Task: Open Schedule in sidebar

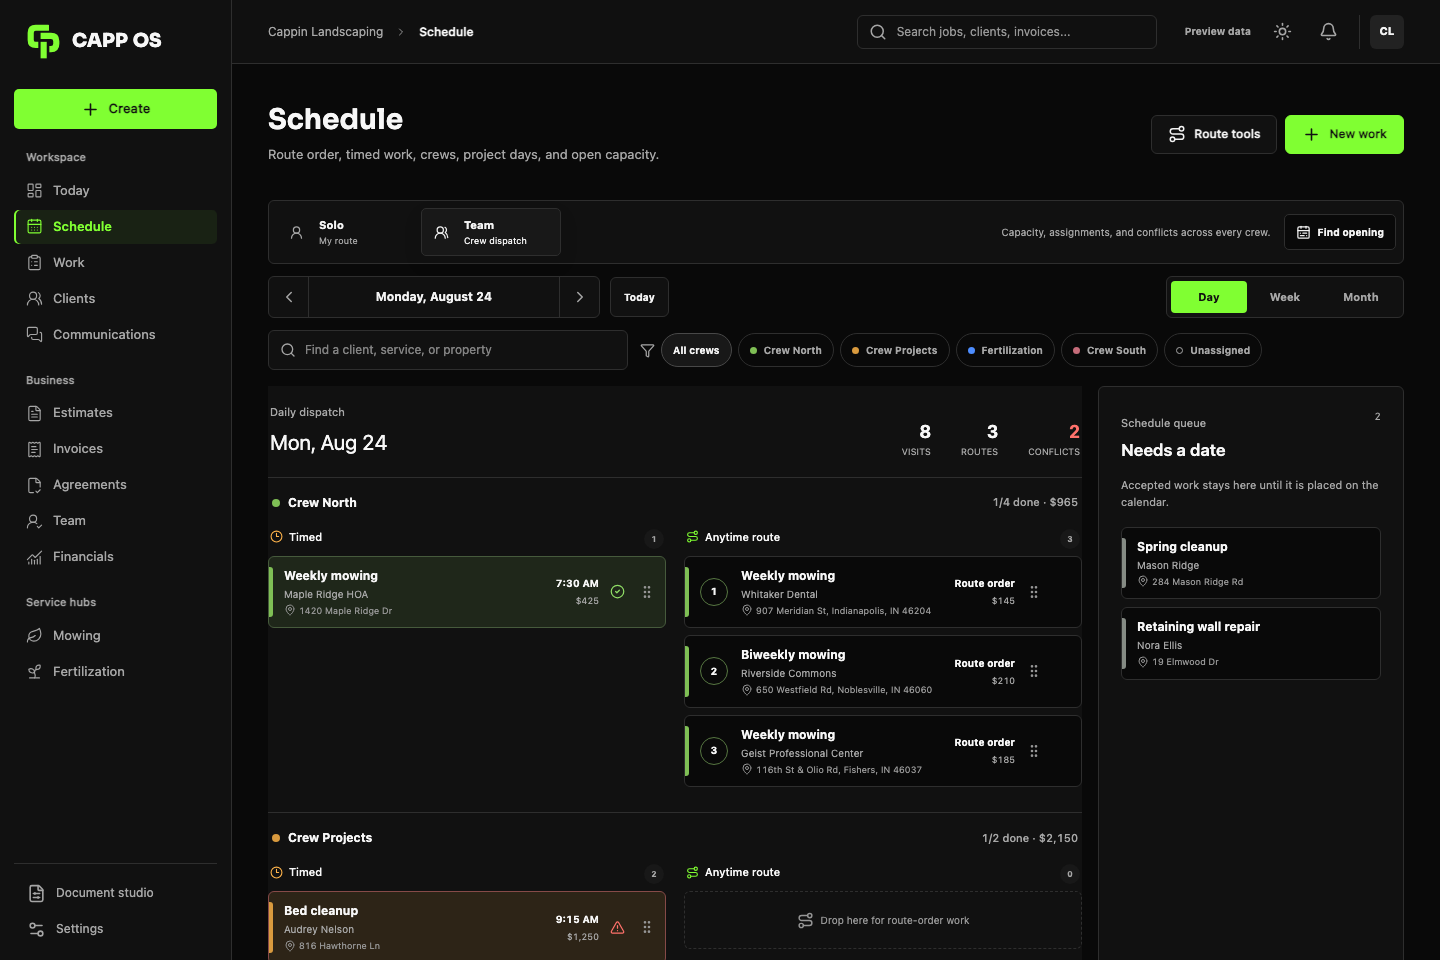Action: [116, 227]
